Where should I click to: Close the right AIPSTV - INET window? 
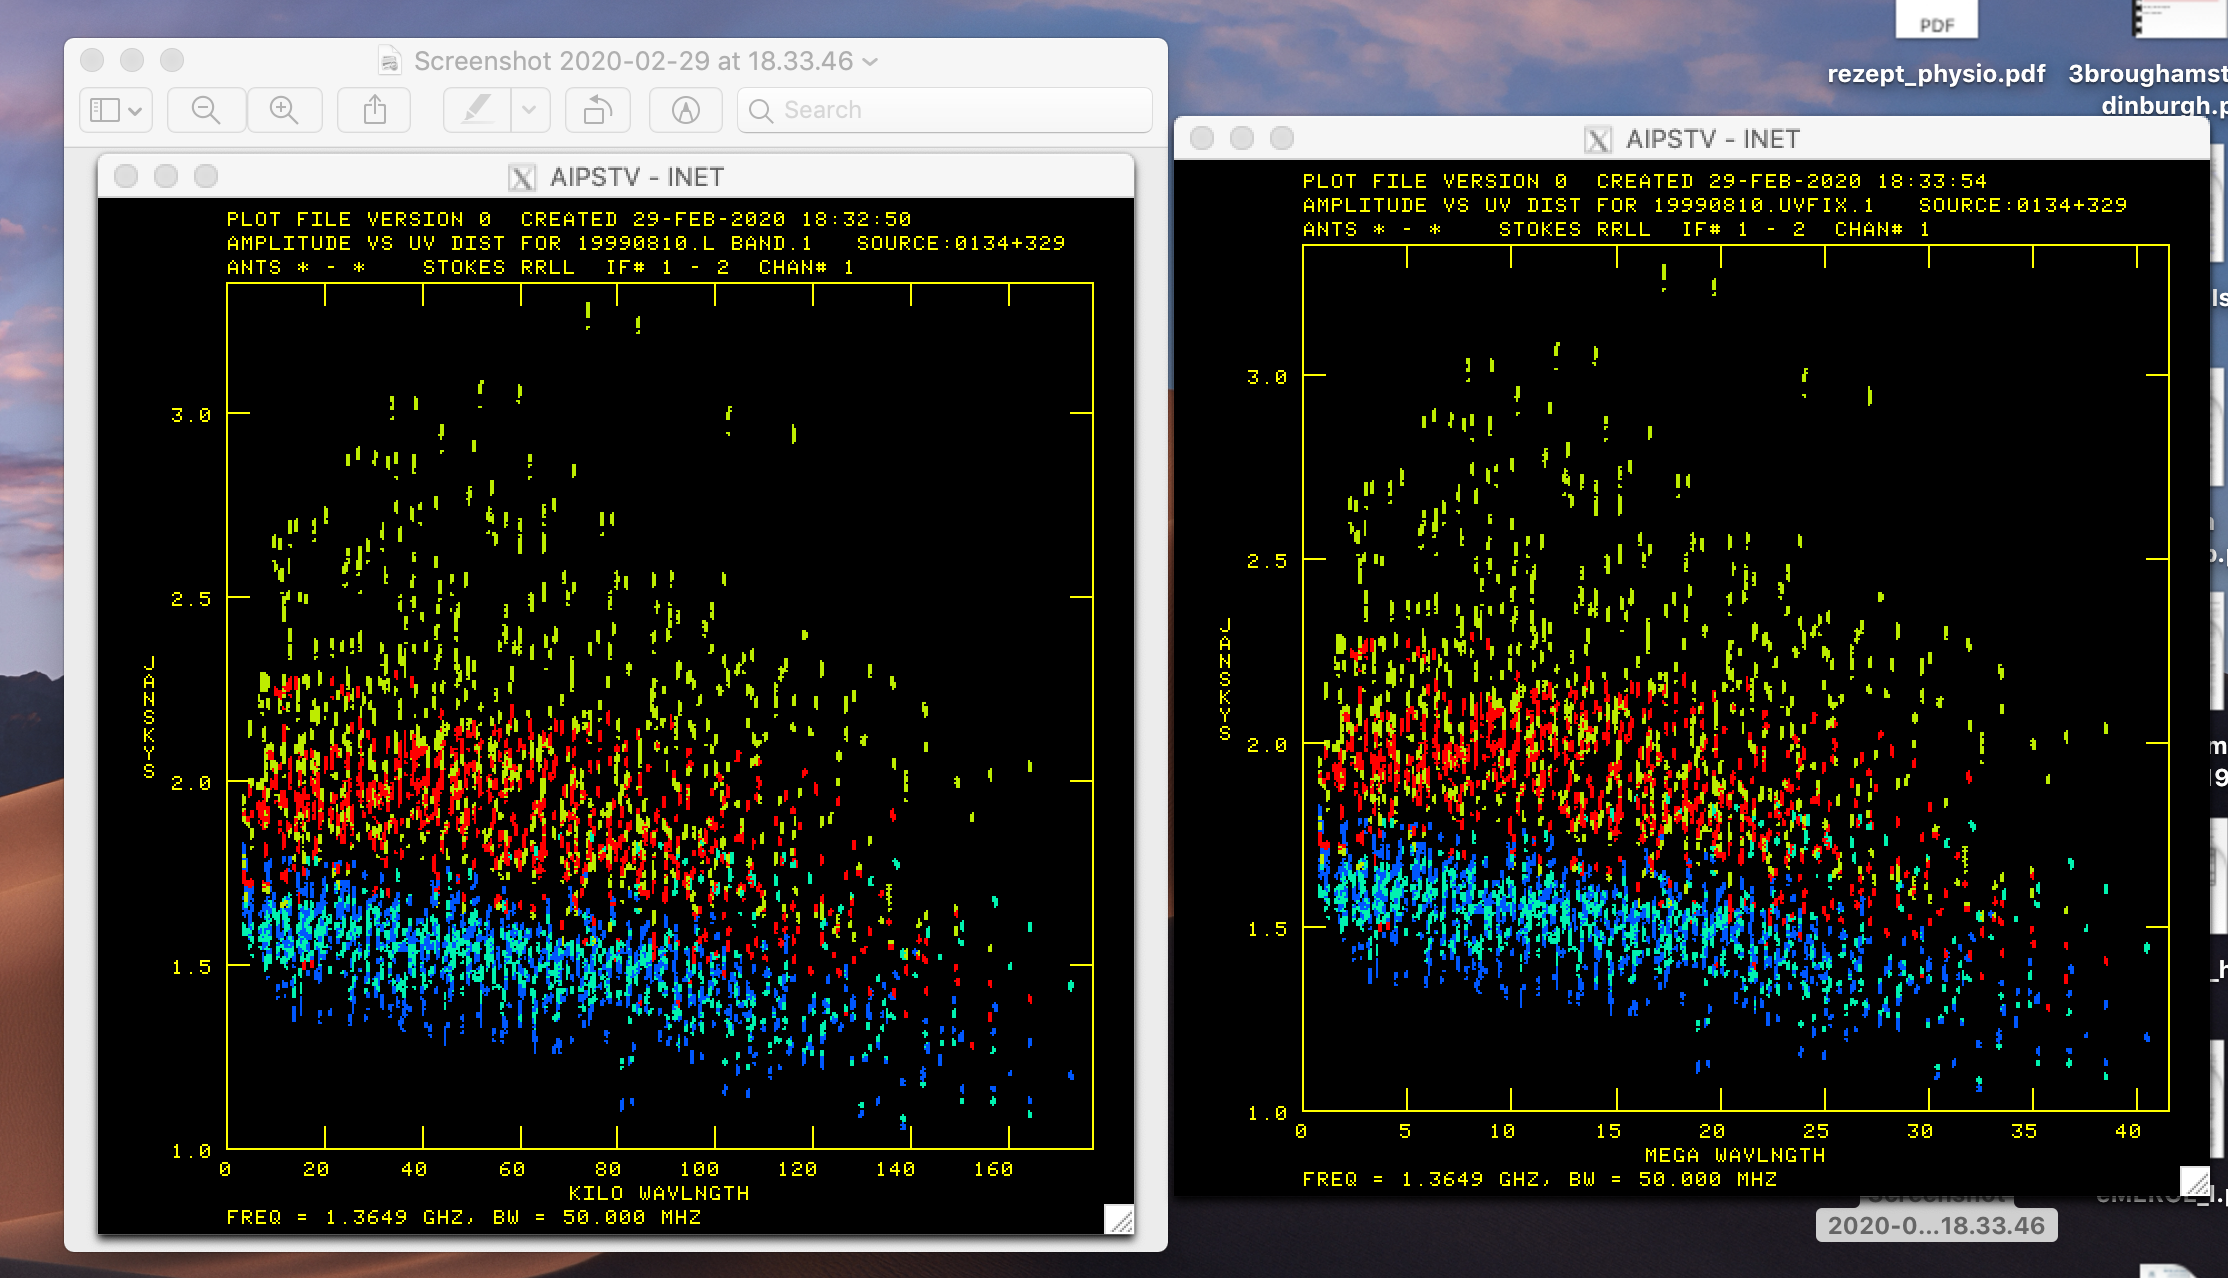1202,138
